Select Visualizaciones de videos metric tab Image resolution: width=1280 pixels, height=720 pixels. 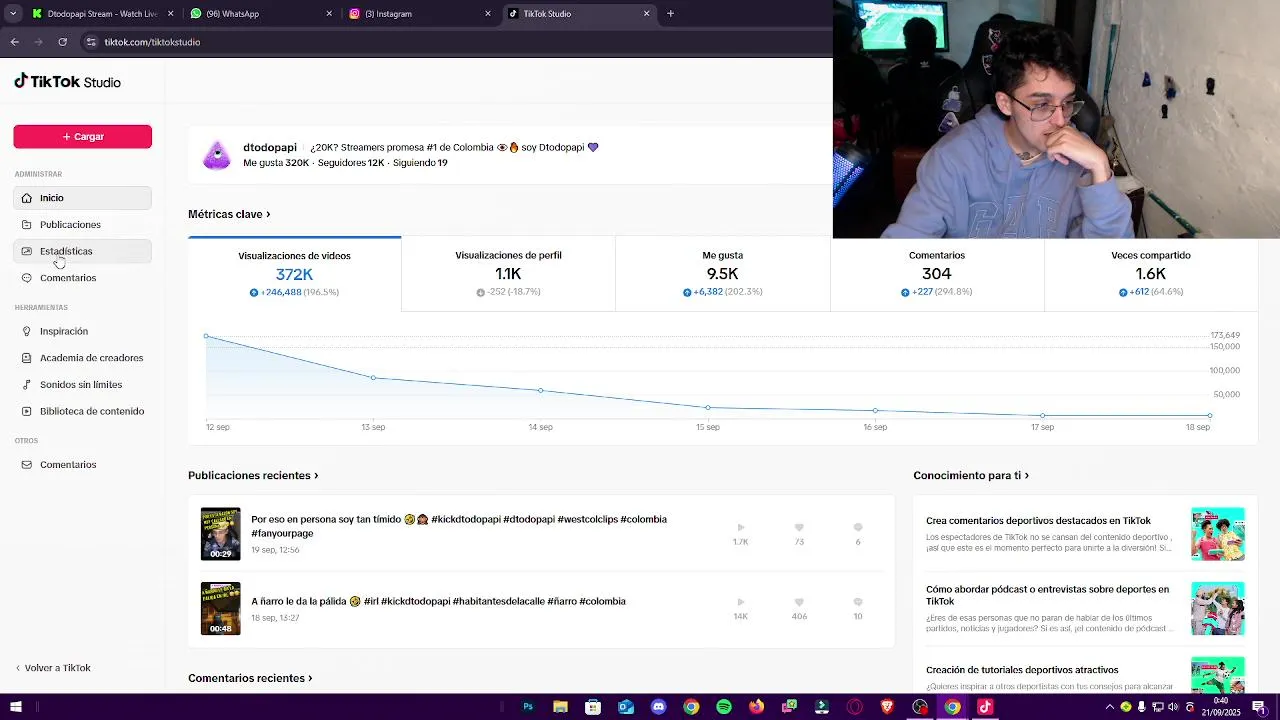(x=294, y=274)
